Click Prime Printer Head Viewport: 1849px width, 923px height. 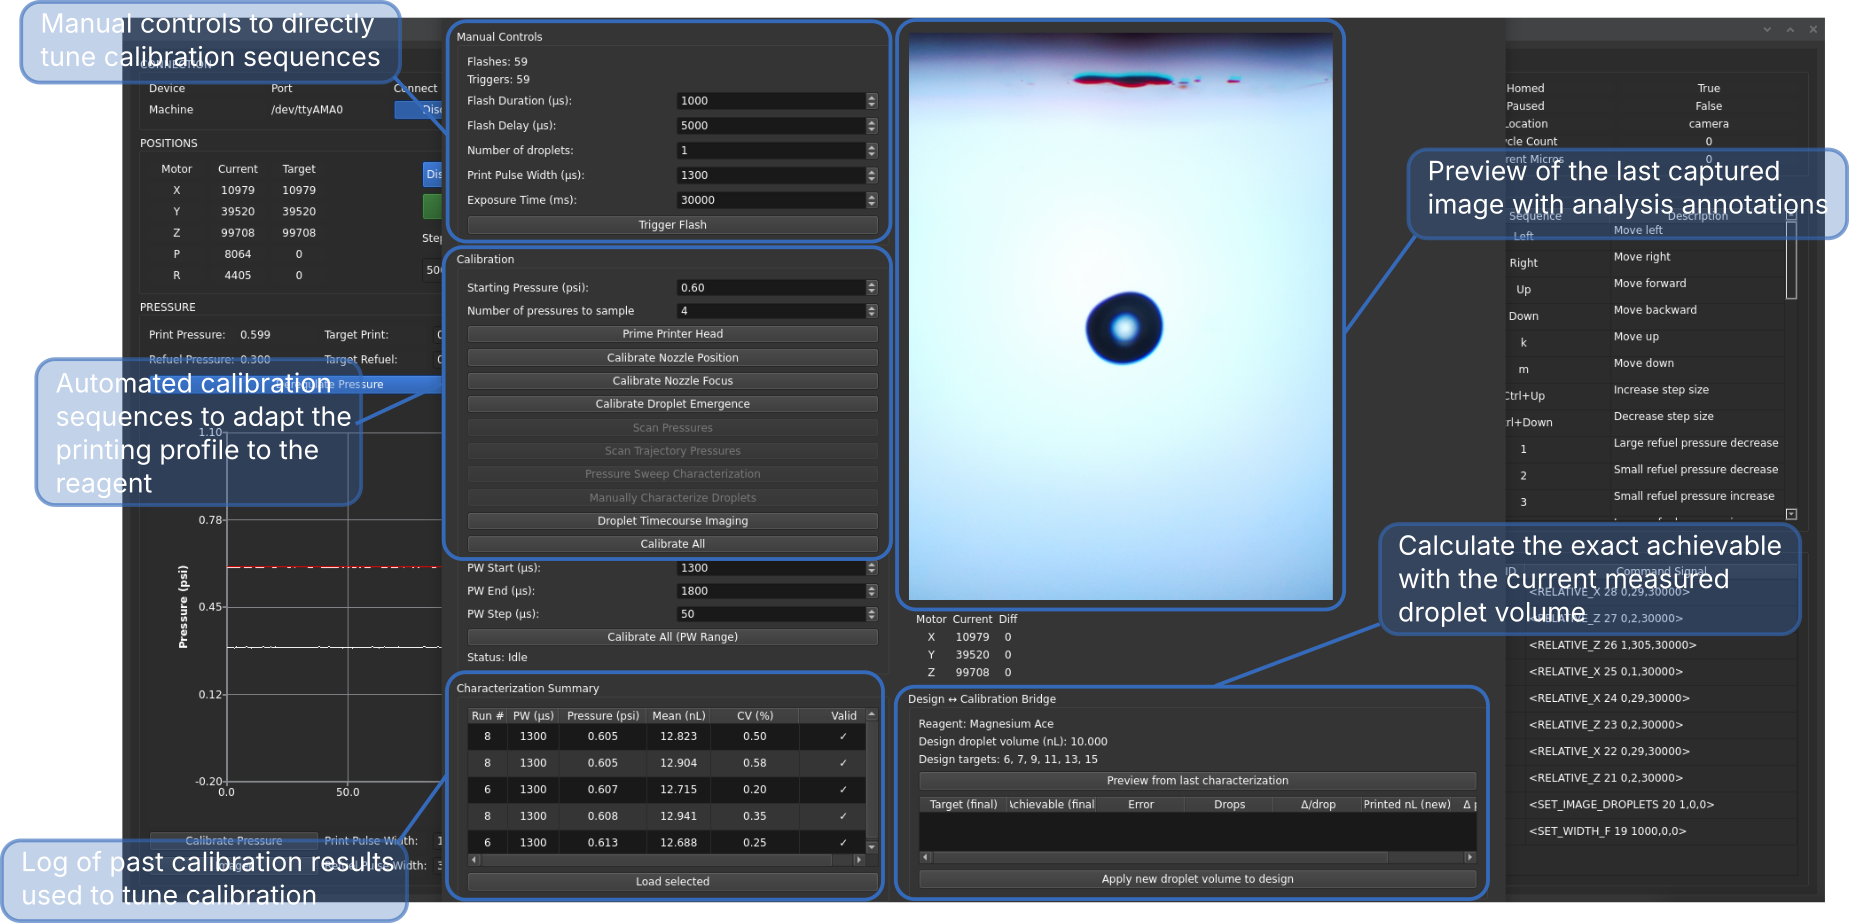click(671, 333)
